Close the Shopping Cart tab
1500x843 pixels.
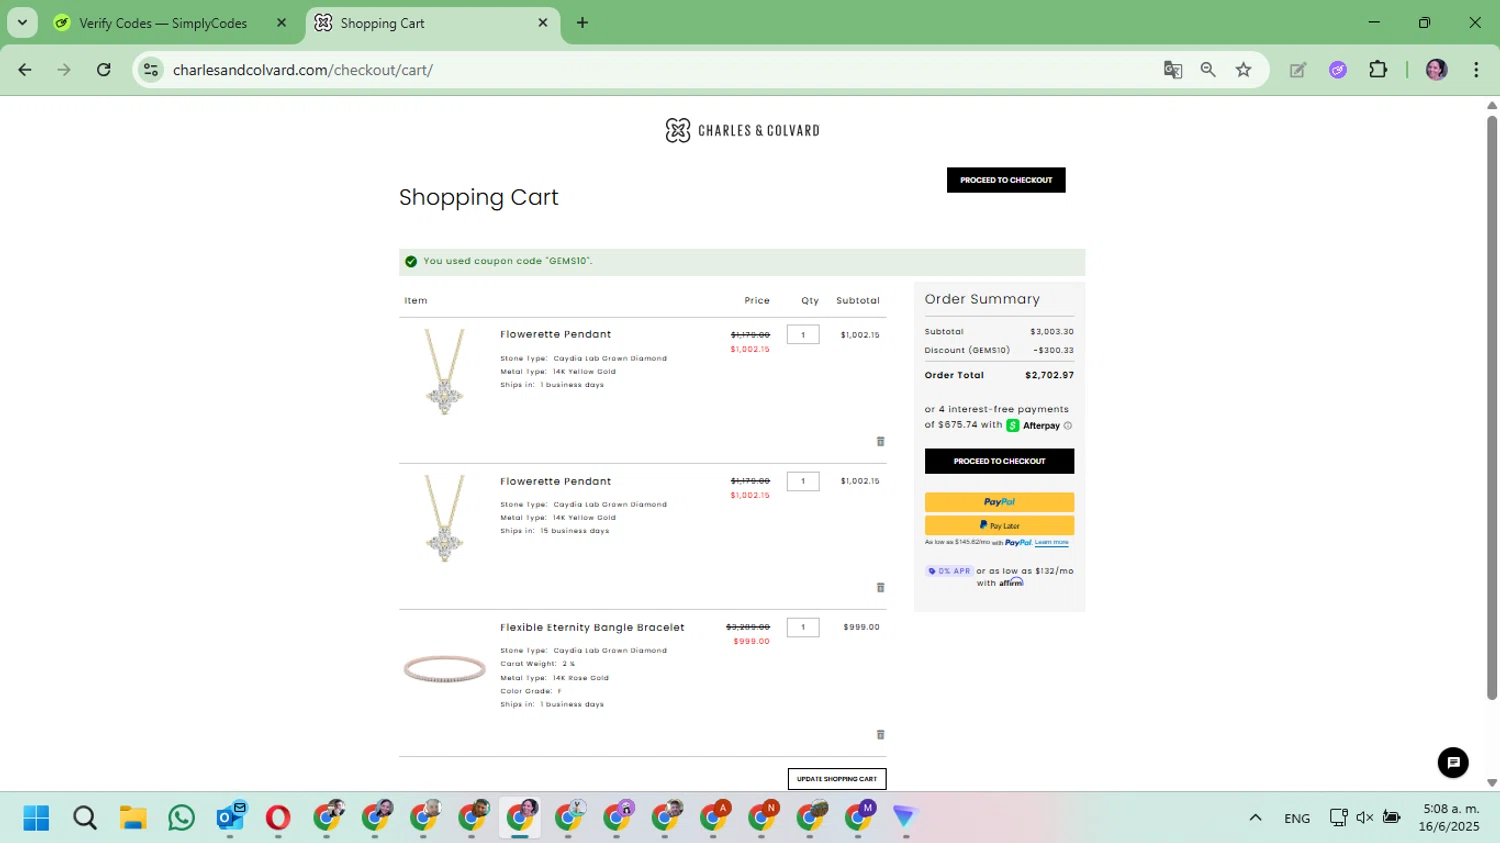[x=543, y=23]
